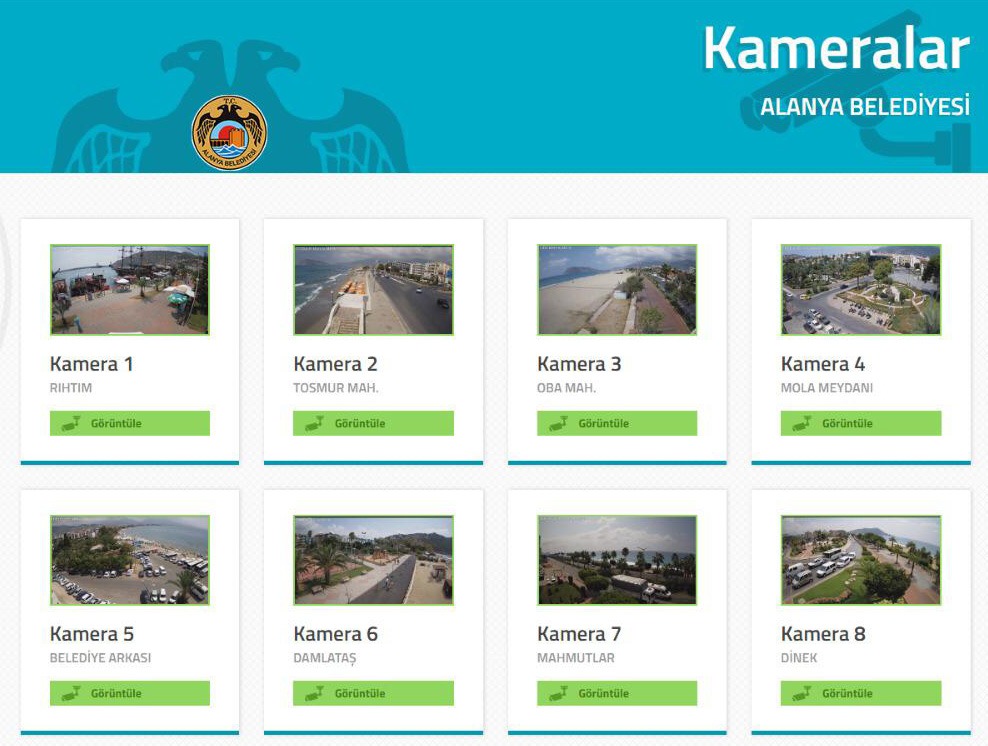Click camera icon on Kamera 6 Görüntüle button
Screen dimensions: 988x746
(x=314, y=694)
